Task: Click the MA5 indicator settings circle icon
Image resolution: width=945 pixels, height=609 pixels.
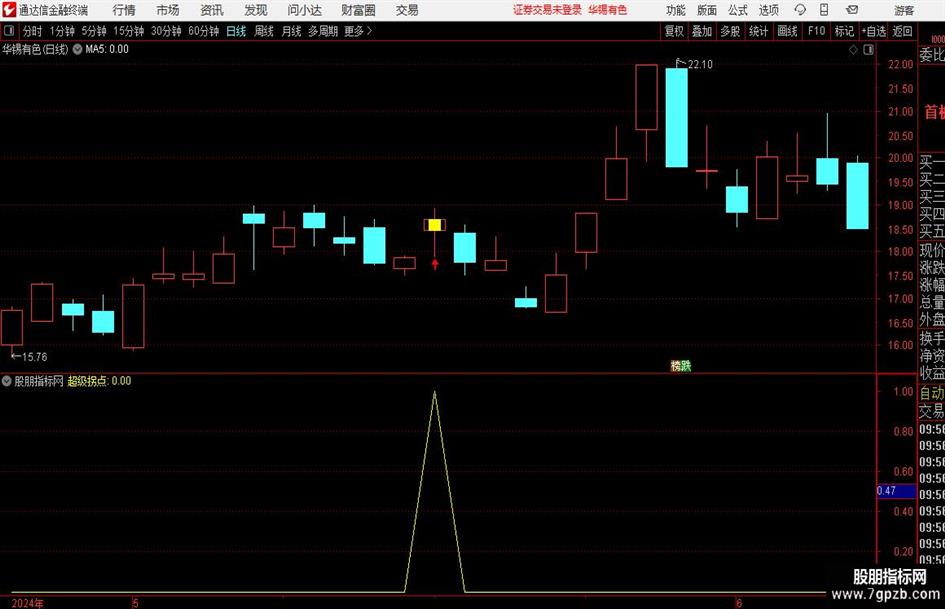Action: [x=77, y=49]
